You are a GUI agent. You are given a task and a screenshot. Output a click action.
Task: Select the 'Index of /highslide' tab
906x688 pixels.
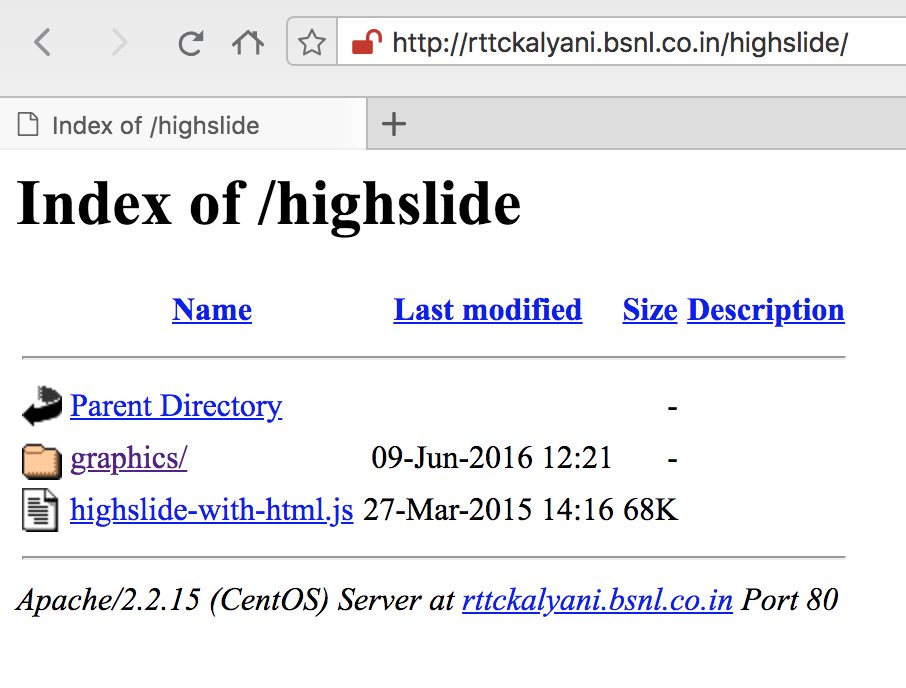(183, 125)
